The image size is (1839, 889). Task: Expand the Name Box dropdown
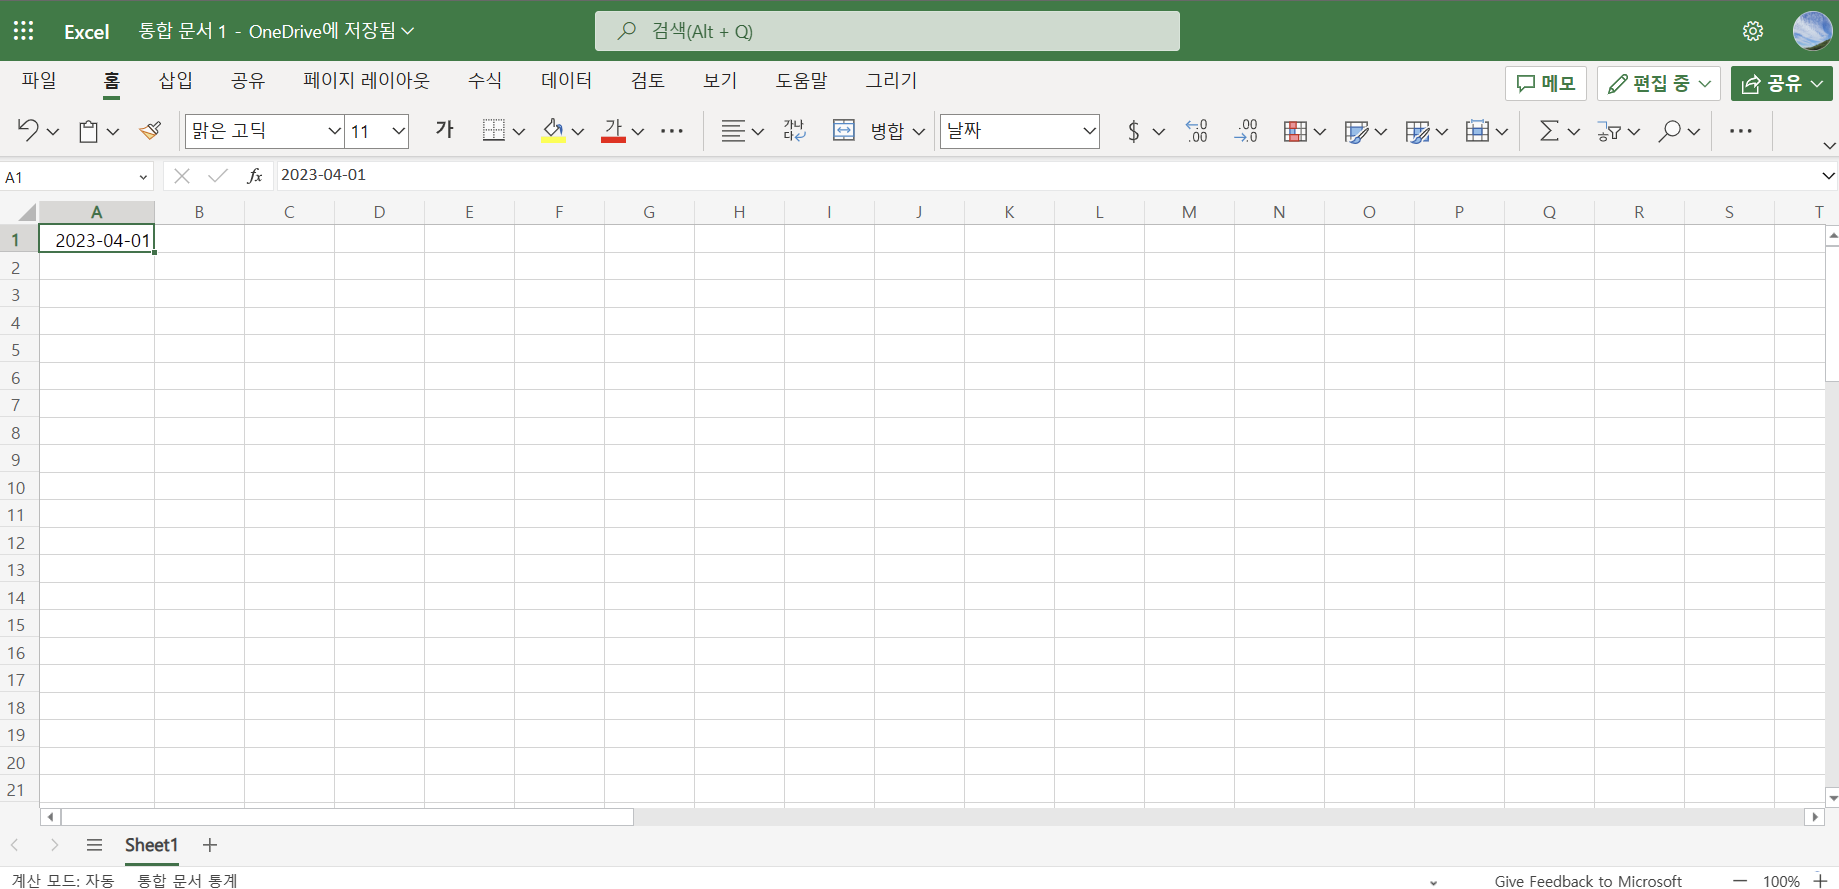[x=143, y=177]
